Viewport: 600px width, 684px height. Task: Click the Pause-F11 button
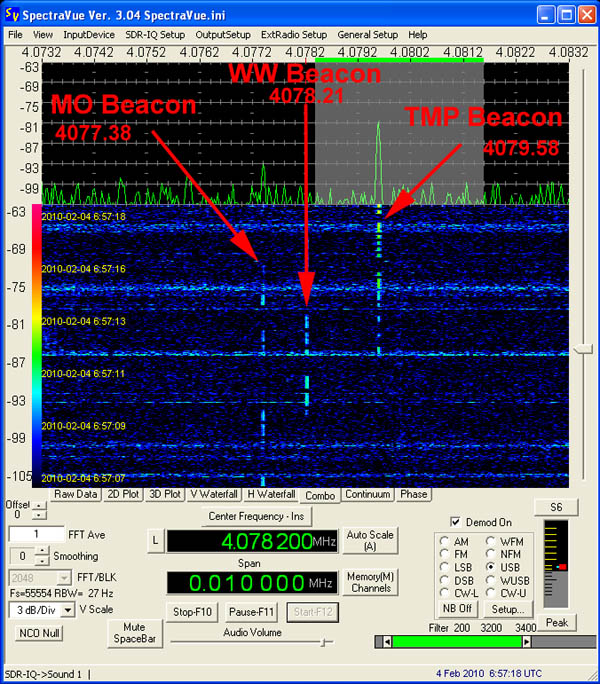click(x=251, y=612)
